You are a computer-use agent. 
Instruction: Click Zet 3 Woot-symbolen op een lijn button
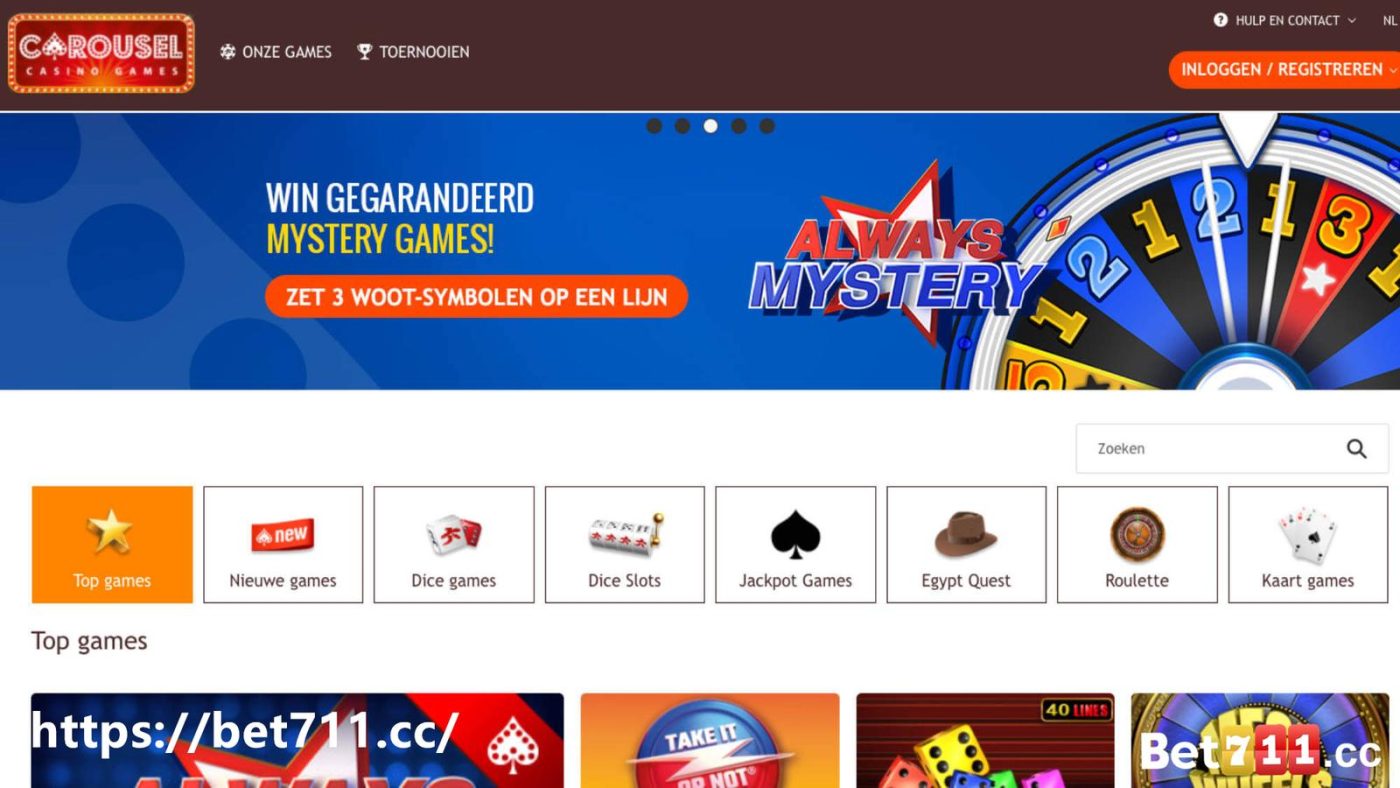pos(477,296)
